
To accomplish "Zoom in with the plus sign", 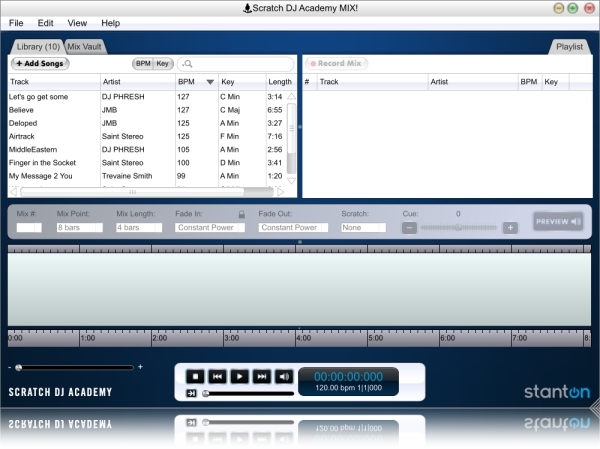I will click(x=140, y=367).
